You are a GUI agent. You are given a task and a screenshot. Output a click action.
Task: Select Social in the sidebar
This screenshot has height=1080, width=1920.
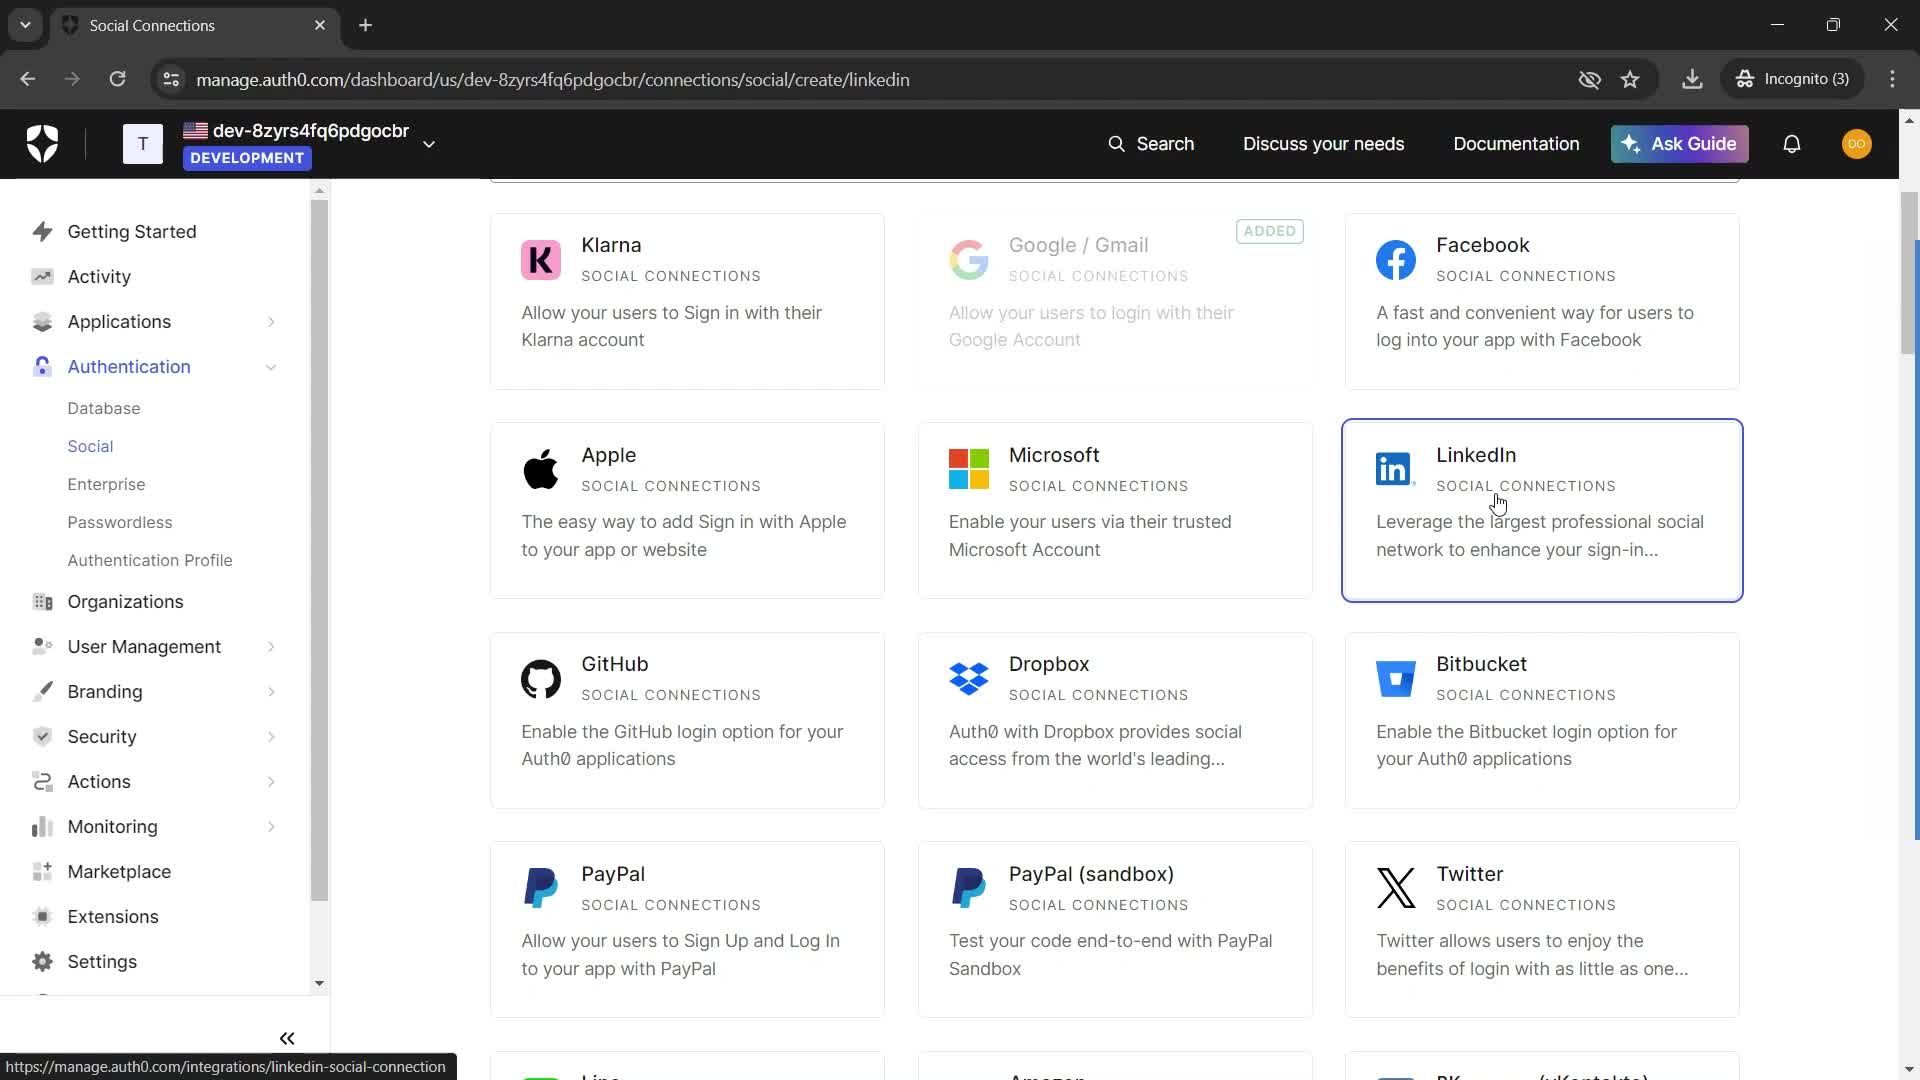point(90,447)
